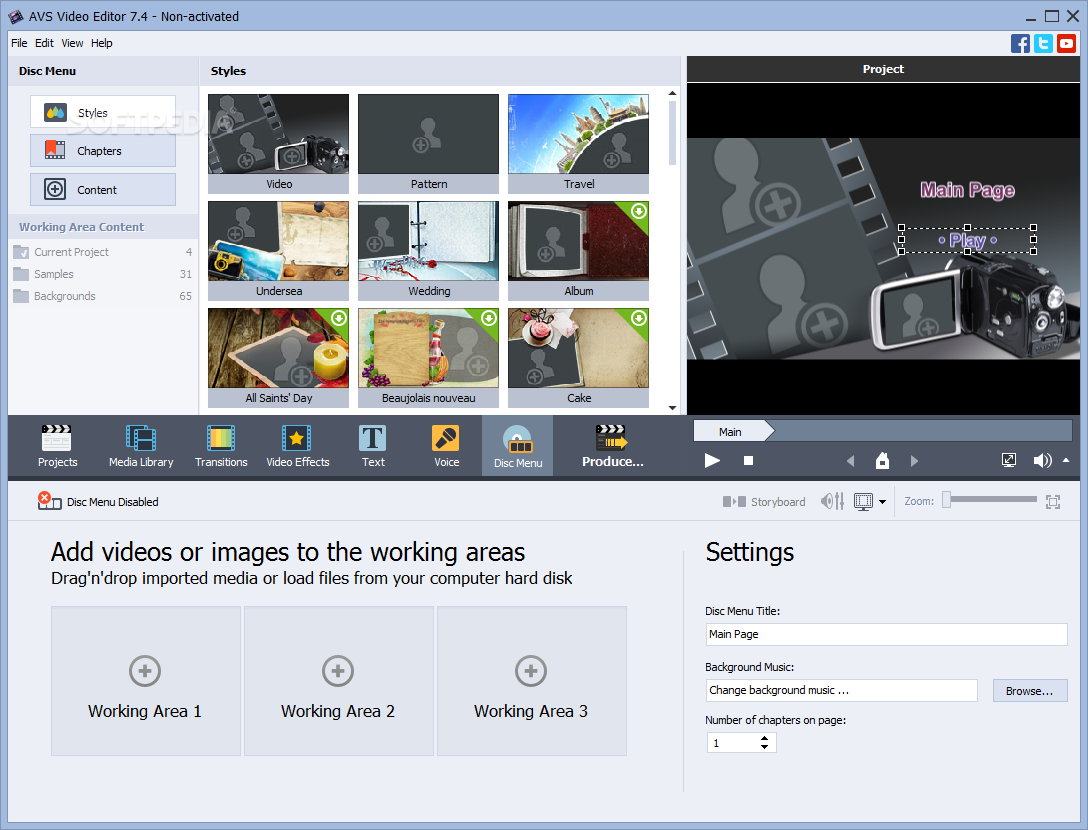Open the audio mixer icon
Image resolution: width=1088 pixels, height=830 pixels.
coord(833,501)
